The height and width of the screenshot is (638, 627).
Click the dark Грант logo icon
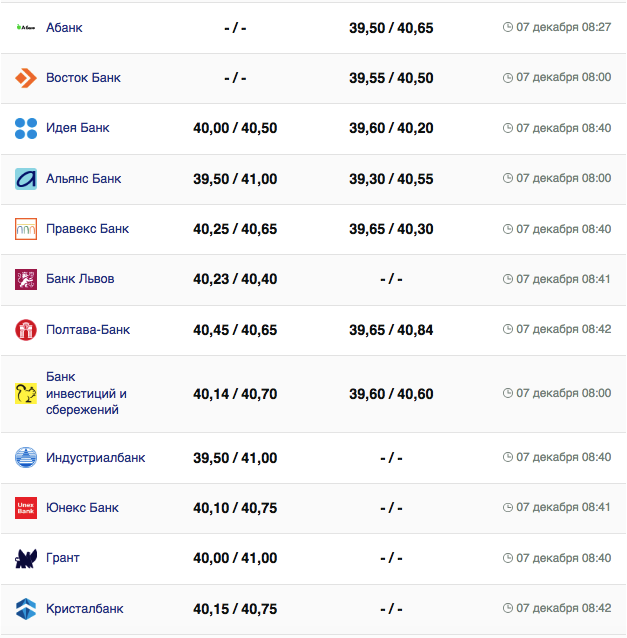pyautogui.click(x=26, y=558)
